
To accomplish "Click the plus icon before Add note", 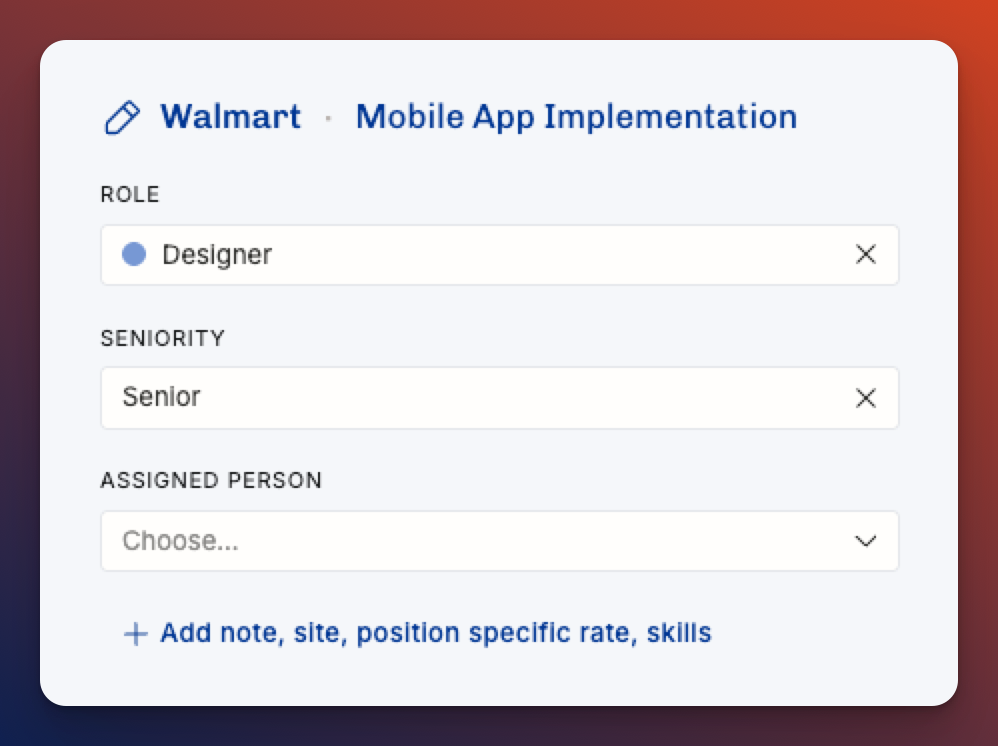I will [135, 634].
